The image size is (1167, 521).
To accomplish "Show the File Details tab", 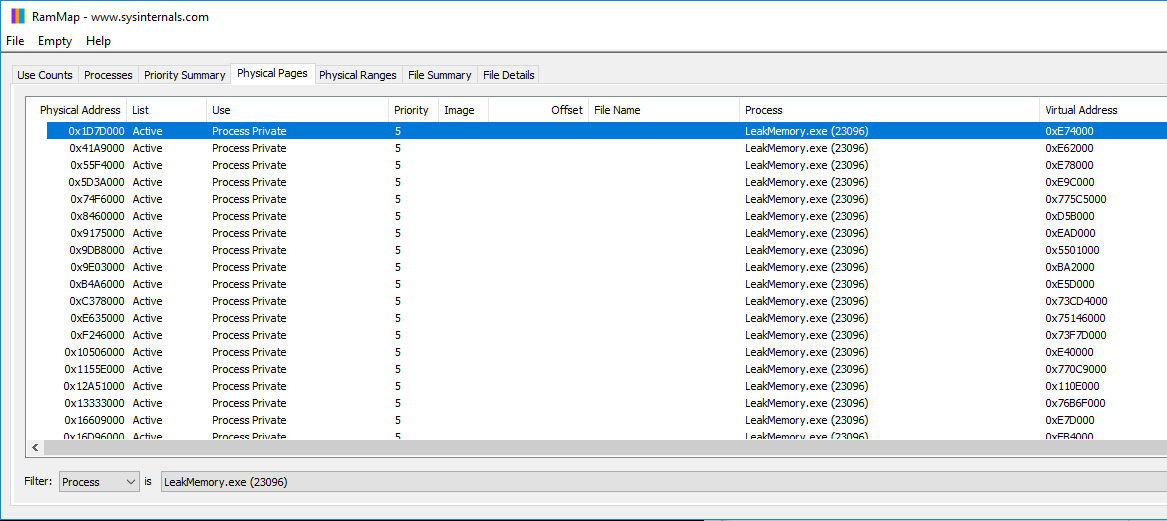I will point(508,75).
